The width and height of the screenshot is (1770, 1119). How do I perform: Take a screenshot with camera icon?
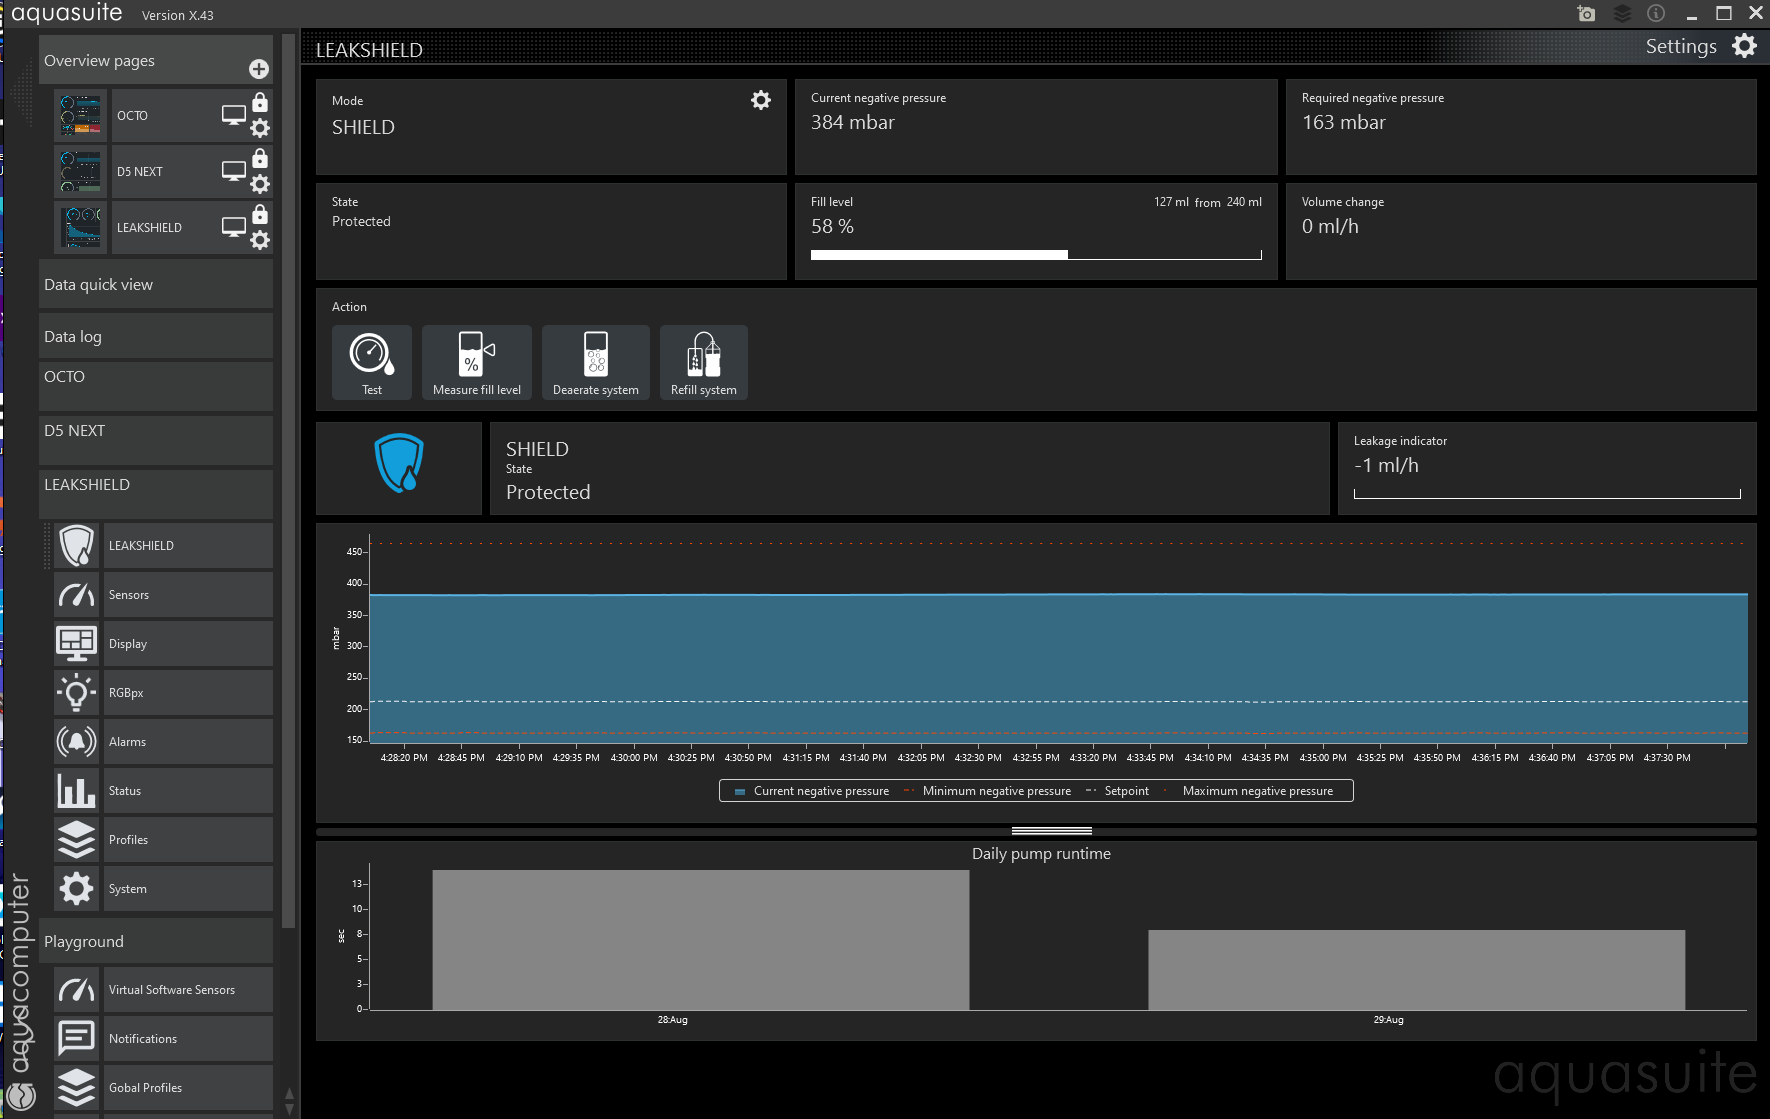coord(1586,14)
